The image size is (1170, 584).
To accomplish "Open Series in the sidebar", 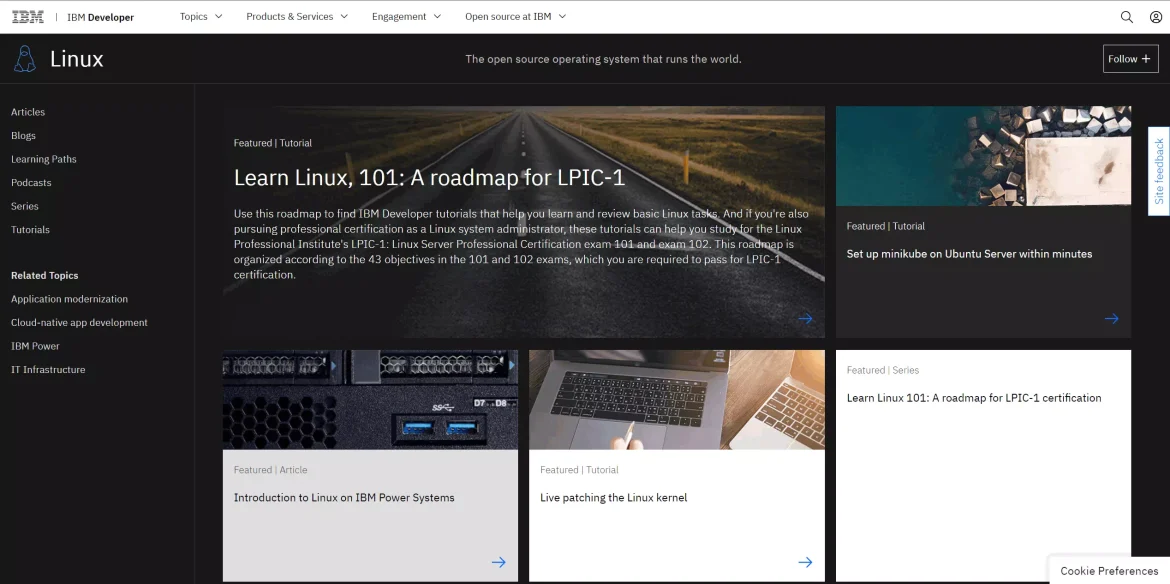I will click(25, 206).
